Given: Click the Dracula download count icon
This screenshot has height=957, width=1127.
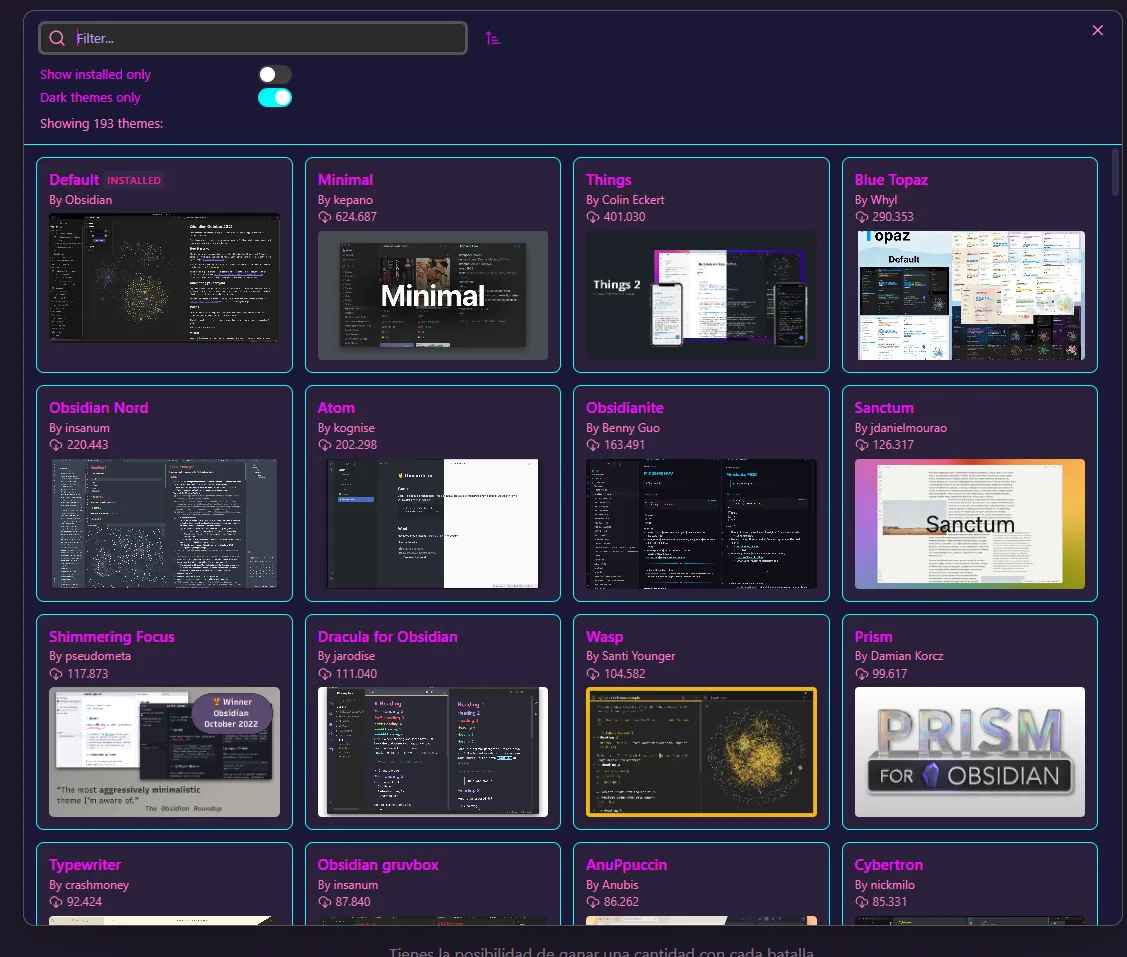Looking at the screenshot, I should (325, 674).
